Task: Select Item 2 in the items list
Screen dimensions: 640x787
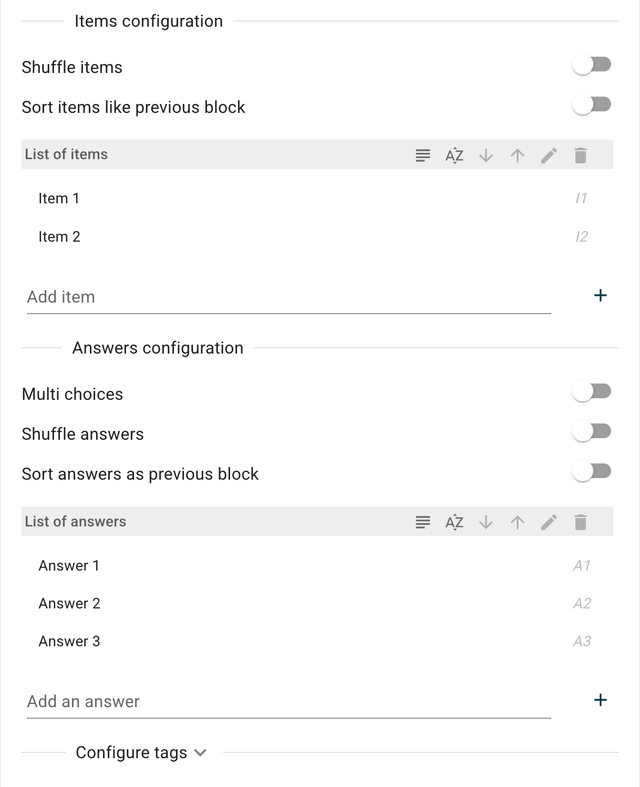Action: coord(60,237)
